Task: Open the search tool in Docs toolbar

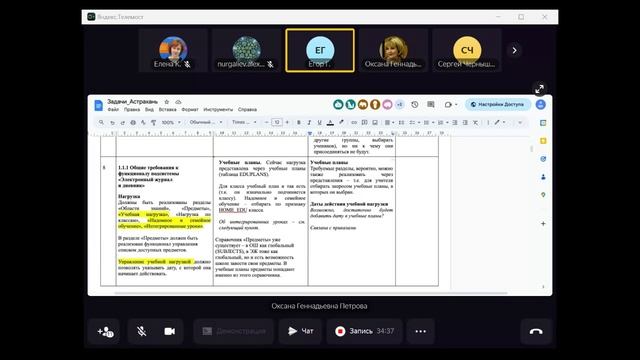Action: pyautogui.click(x=101, y=122)
